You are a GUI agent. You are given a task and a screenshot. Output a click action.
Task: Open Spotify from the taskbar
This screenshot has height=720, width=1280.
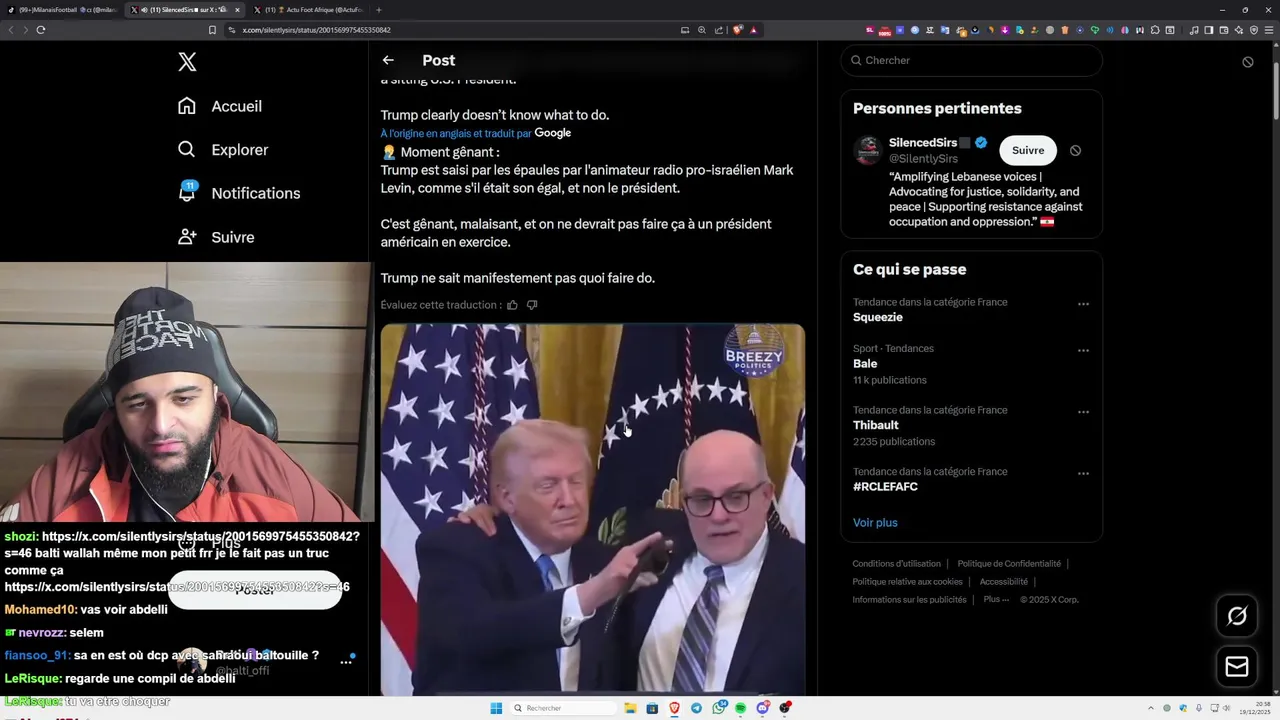(741, 708)
